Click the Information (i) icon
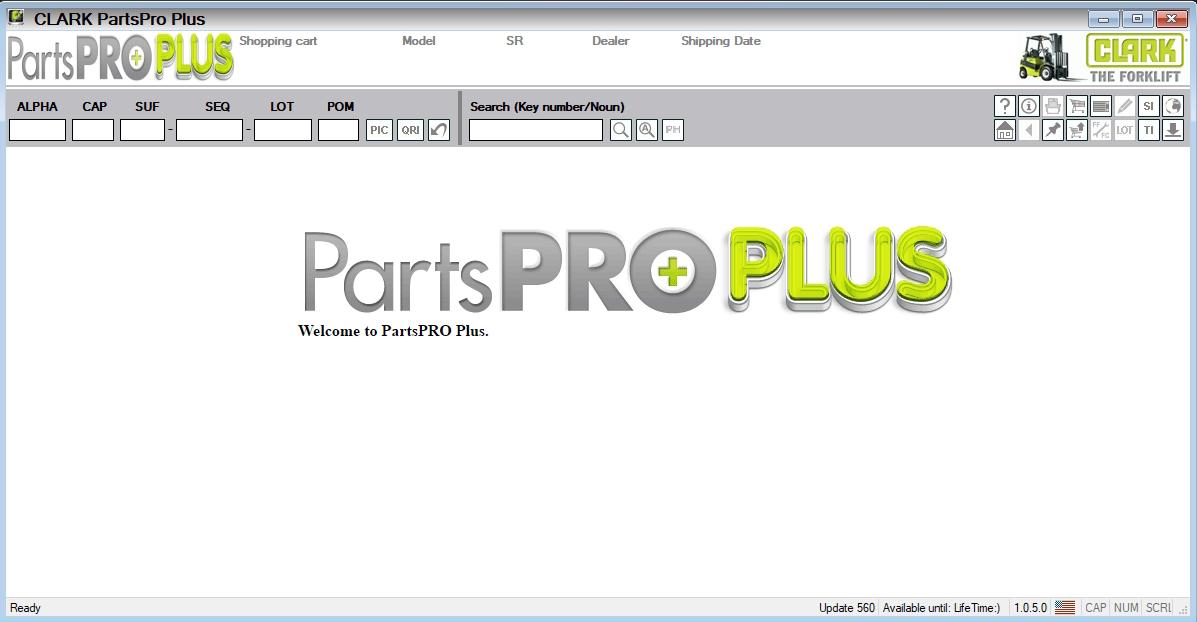Screen dimensions: 1197x622 click(1029, 106)
